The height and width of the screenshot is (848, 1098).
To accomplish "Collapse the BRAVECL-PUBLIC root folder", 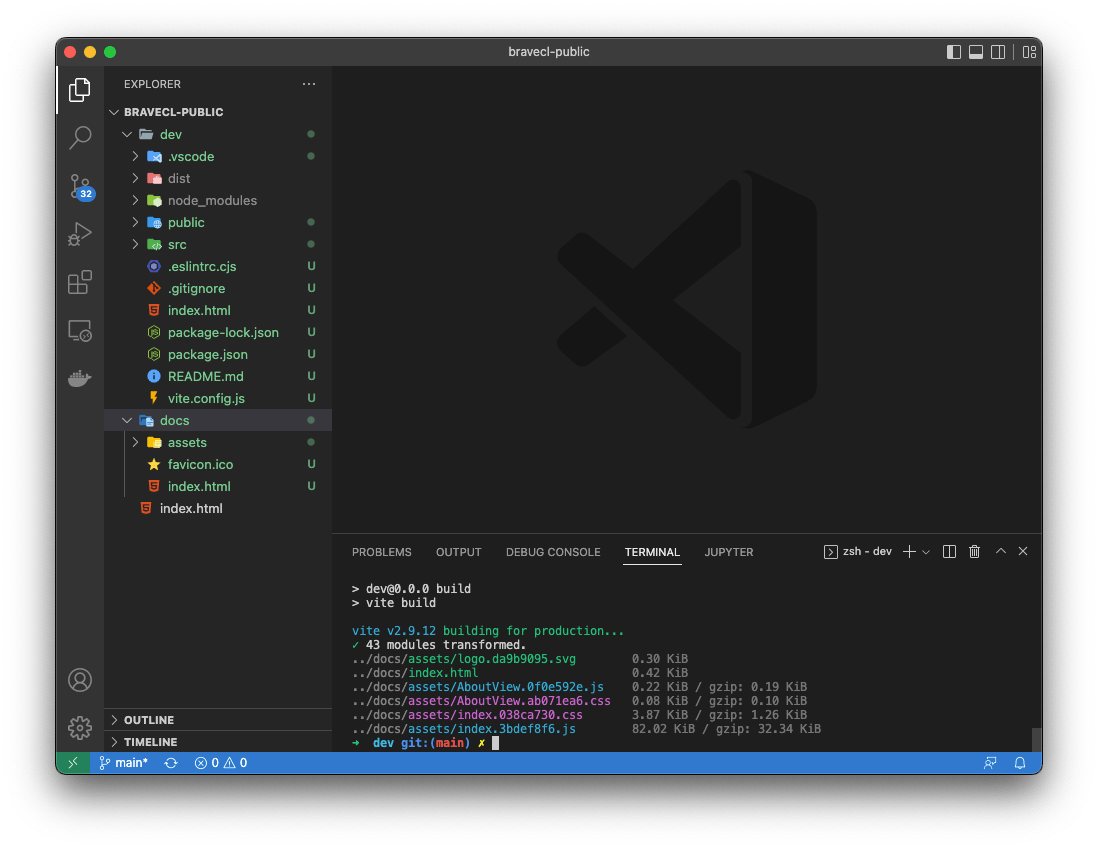I will click(218, 112).
